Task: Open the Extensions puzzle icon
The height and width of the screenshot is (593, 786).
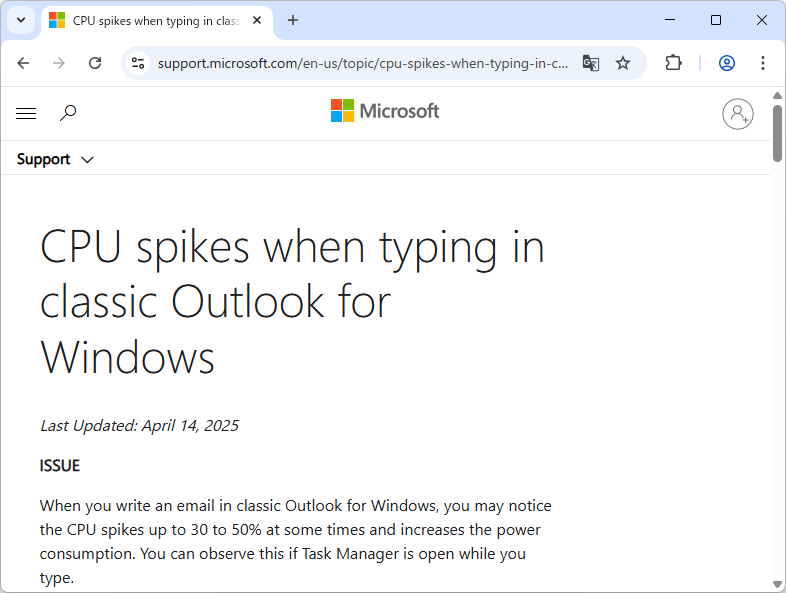Action: click(673, 63)
